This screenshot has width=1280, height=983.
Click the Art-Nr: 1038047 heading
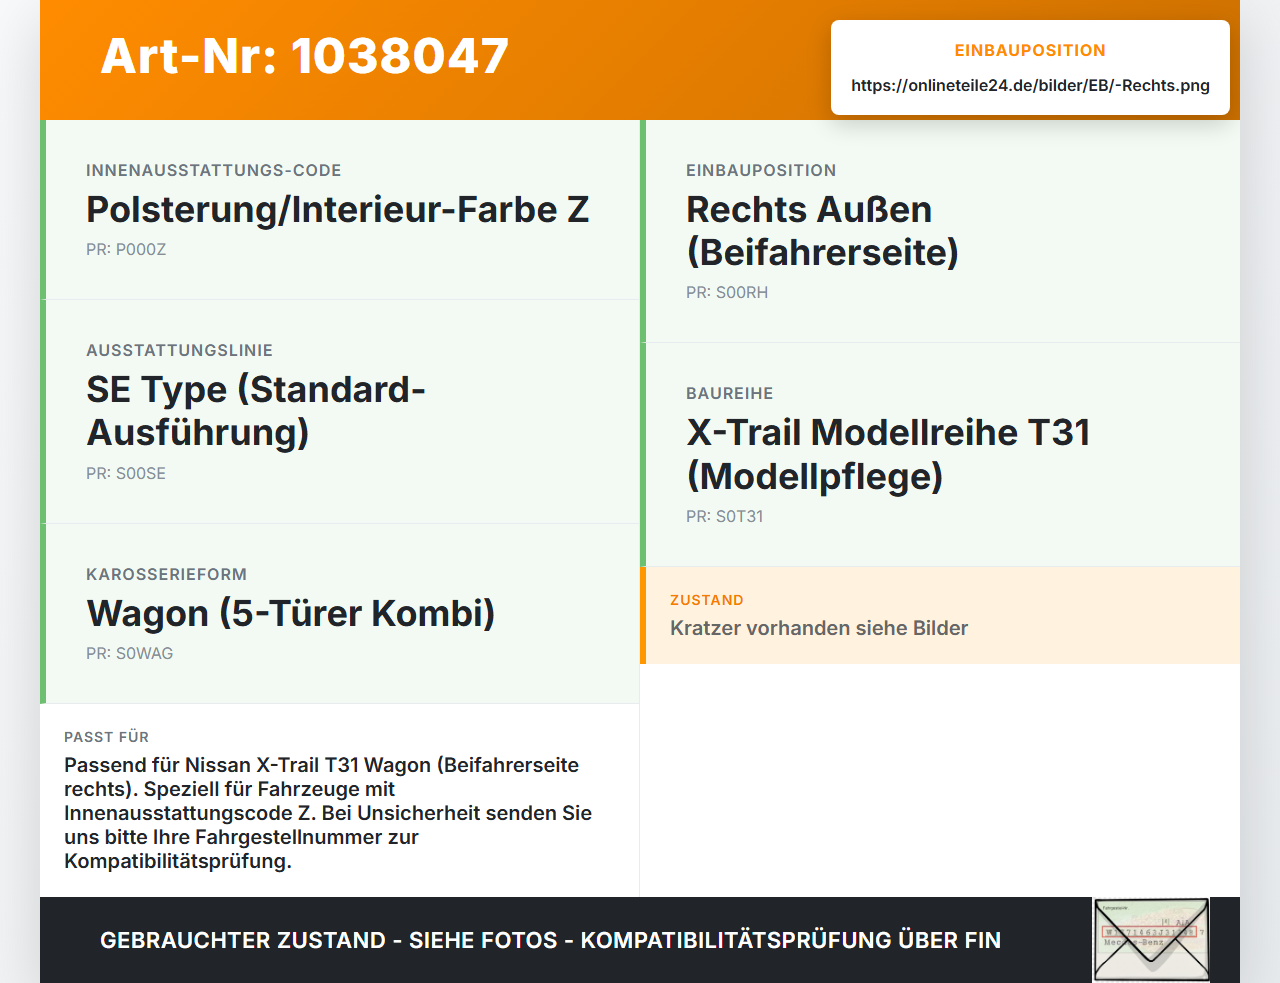tap(305, 56)
